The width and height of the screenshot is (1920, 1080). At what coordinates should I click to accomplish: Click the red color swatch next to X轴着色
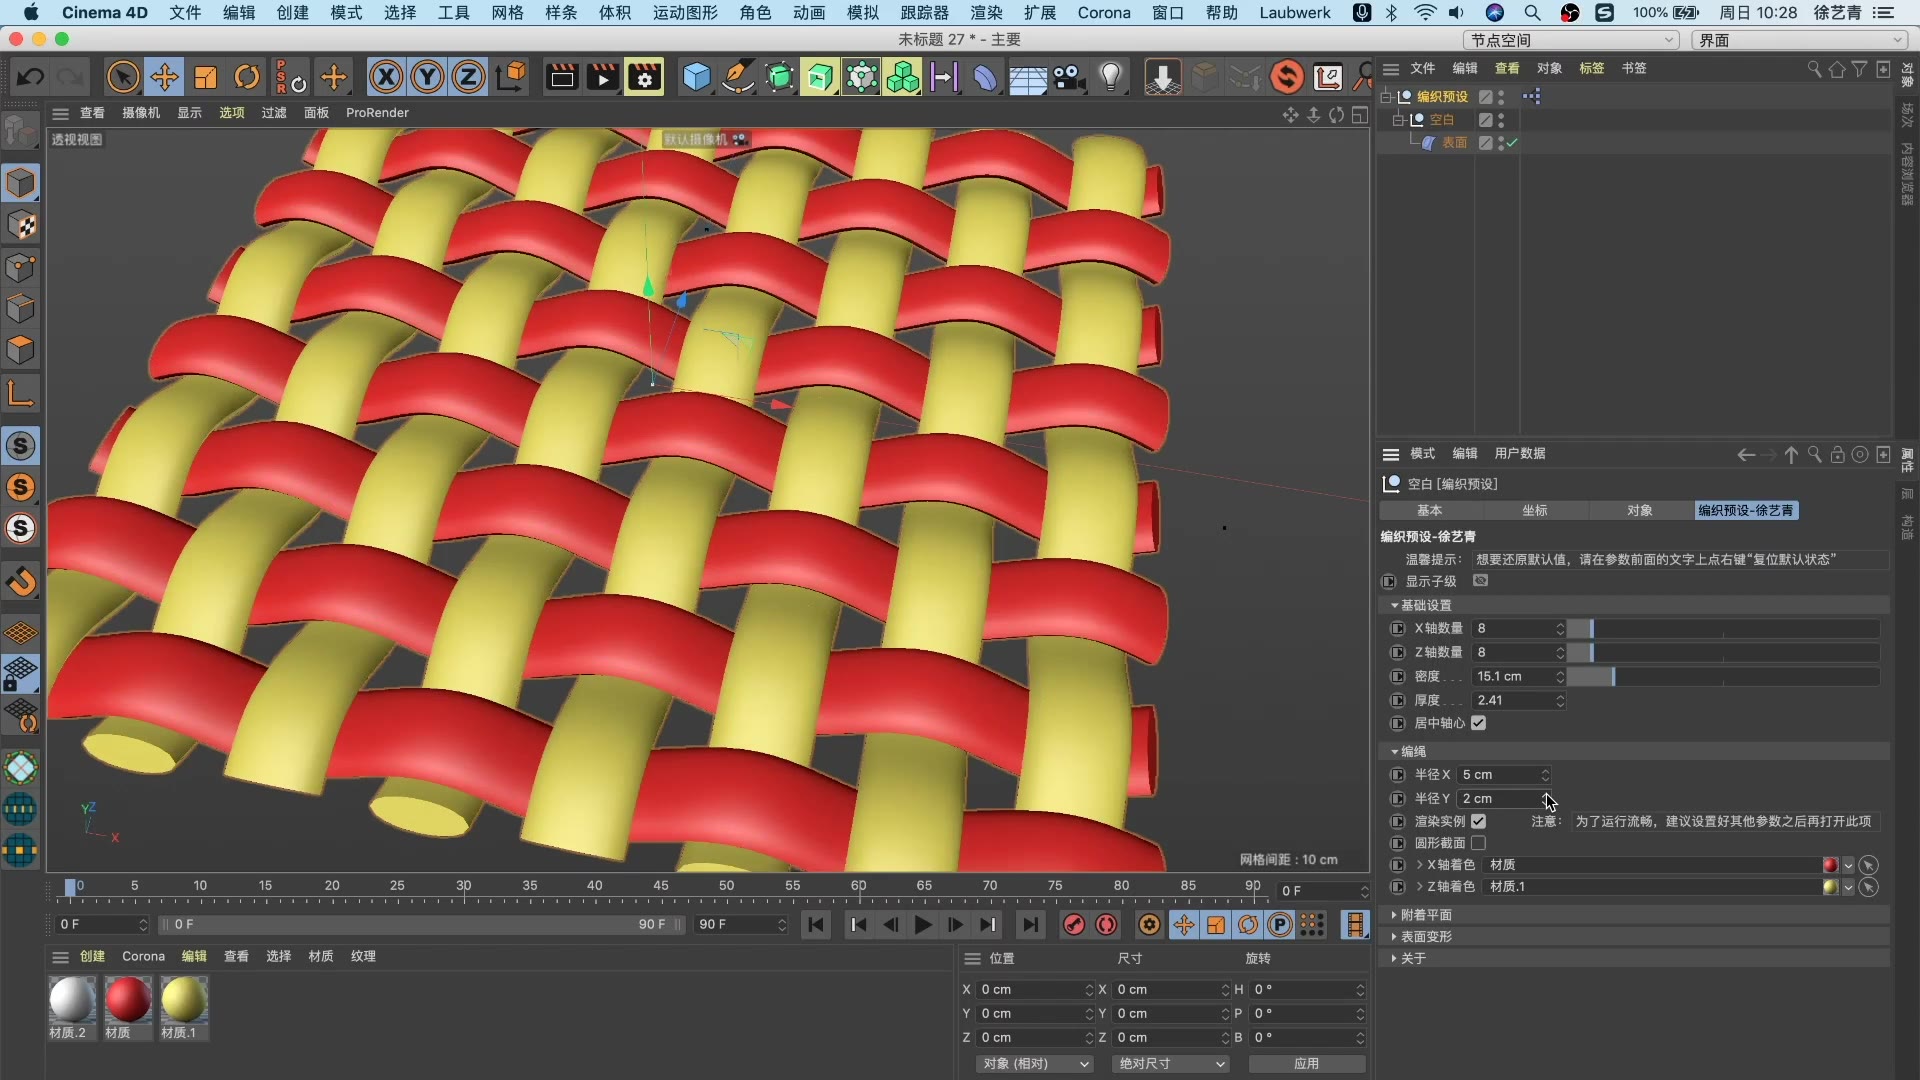1831,864
